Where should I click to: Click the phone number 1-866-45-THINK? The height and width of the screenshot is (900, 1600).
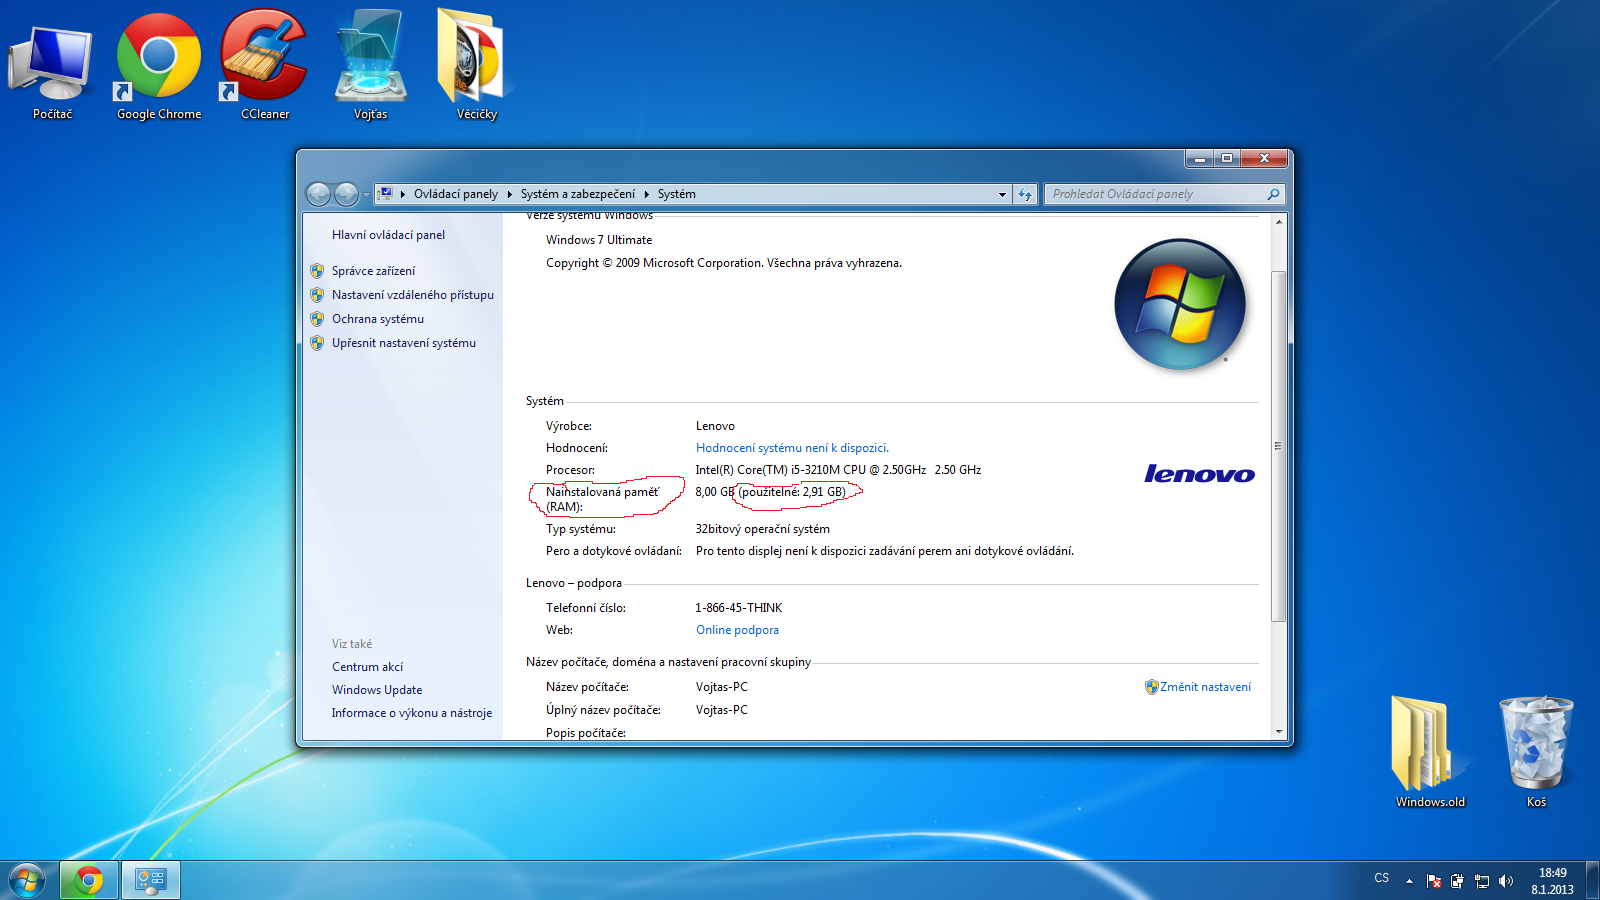[739, 608]
